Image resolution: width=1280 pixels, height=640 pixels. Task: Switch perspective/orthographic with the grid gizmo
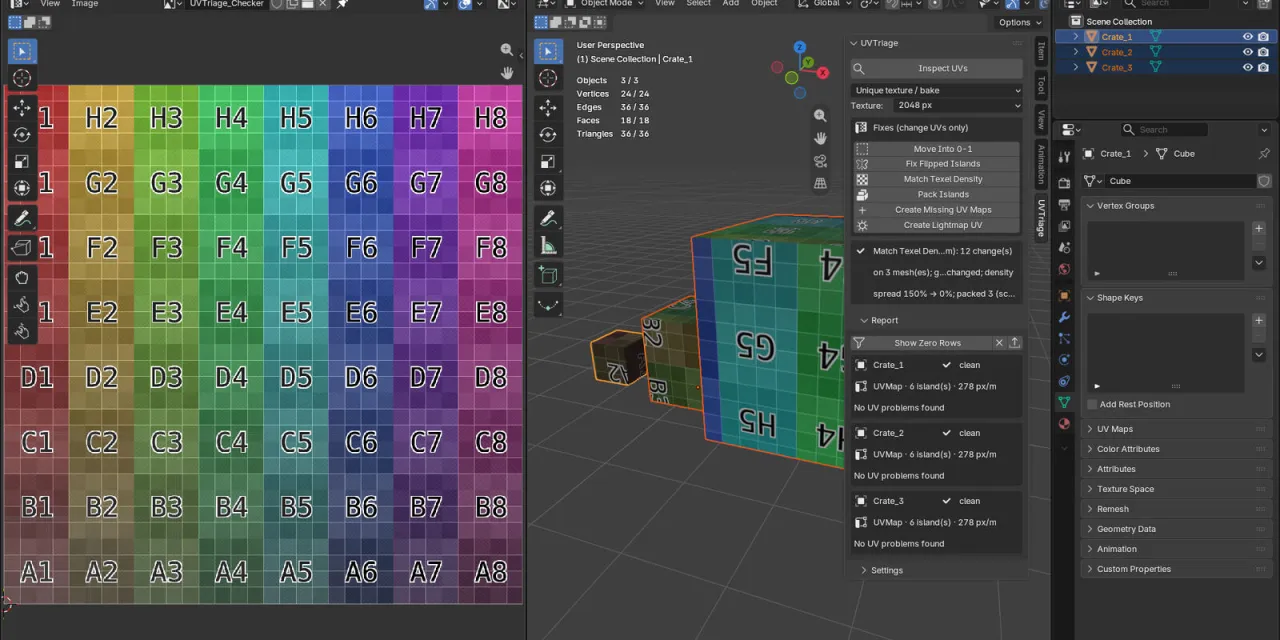pos(820,183)
